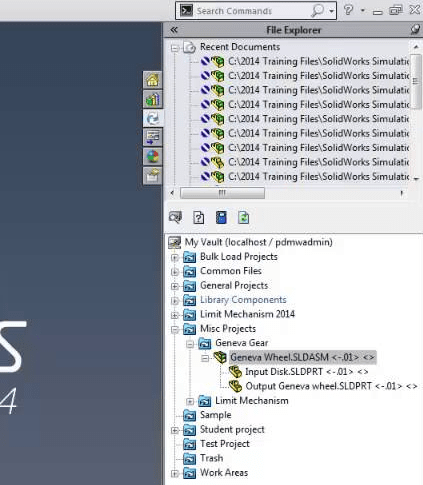Click the Work Areas folder icon
This screenshot has width=423, height=485.
pos(190,473)
